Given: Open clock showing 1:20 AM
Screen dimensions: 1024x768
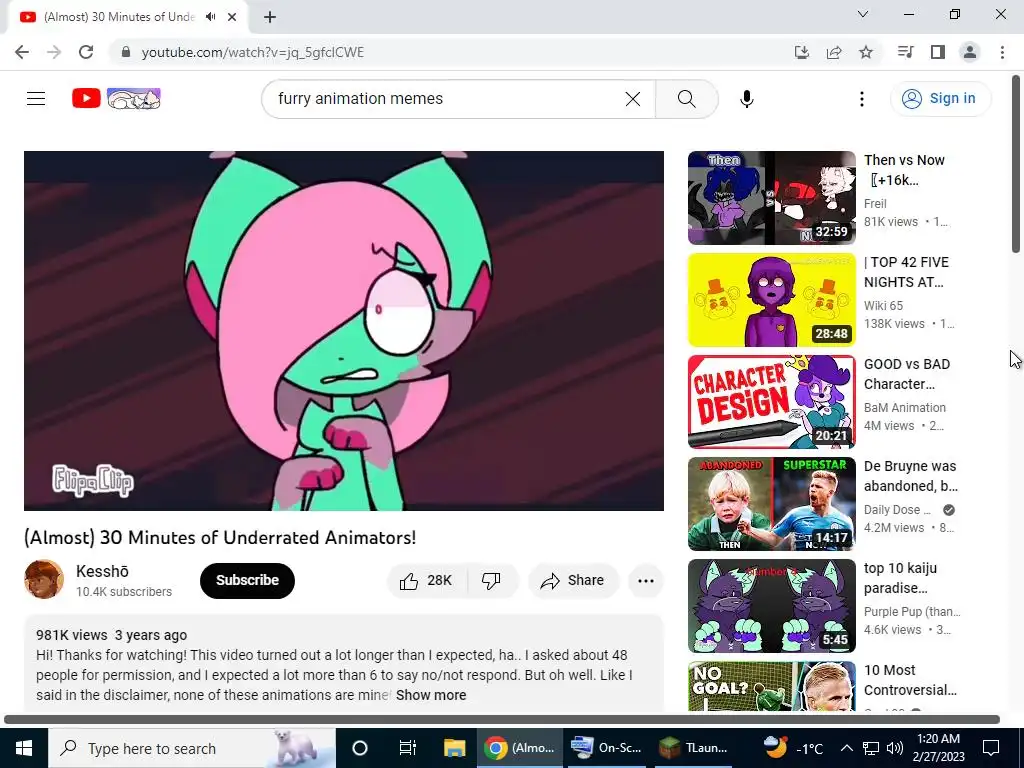Looking at the screenshot, I should pos(938,748).
